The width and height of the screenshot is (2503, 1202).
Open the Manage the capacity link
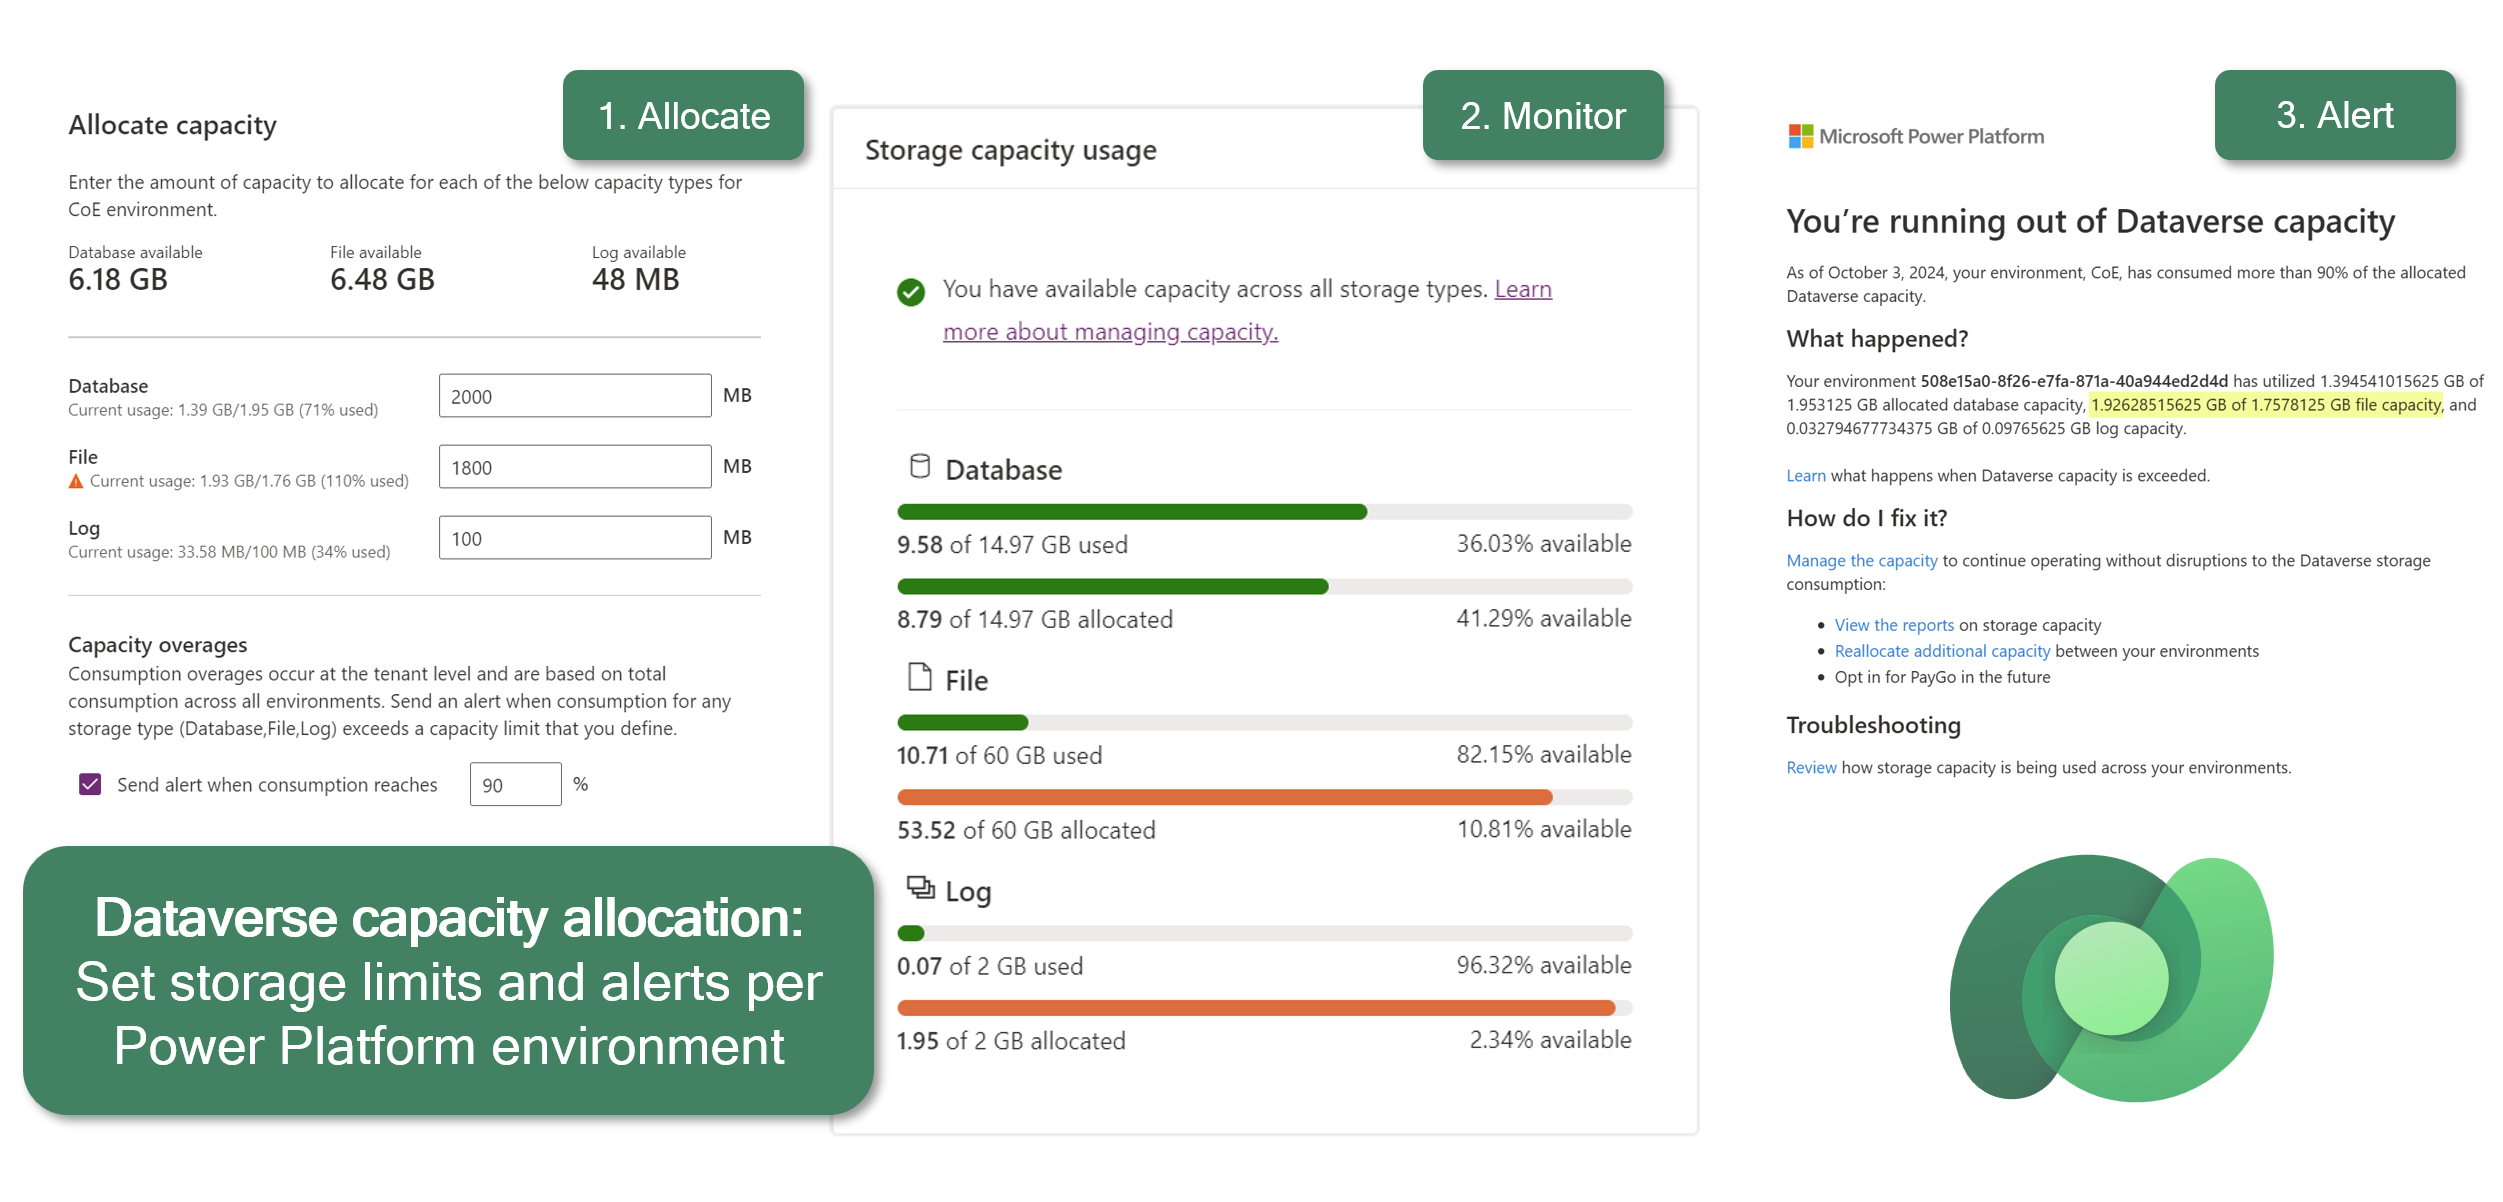[x=1862, y=561]
